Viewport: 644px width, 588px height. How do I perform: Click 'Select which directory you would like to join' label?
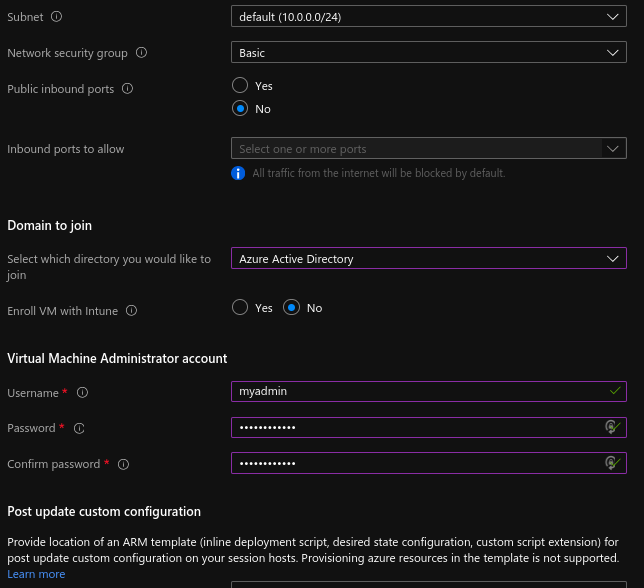point(109,267)
